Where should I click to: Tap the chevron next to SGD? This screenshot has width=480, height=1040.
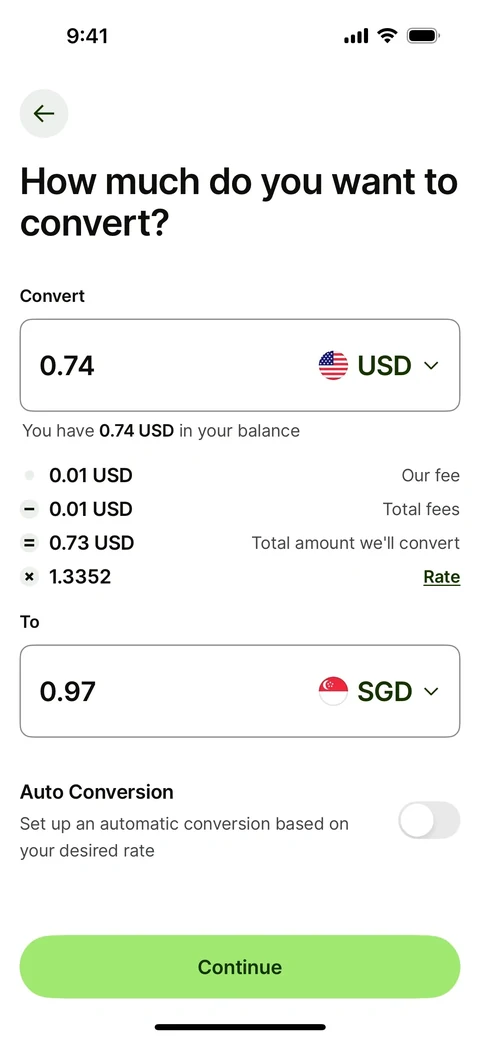[431, 691]
